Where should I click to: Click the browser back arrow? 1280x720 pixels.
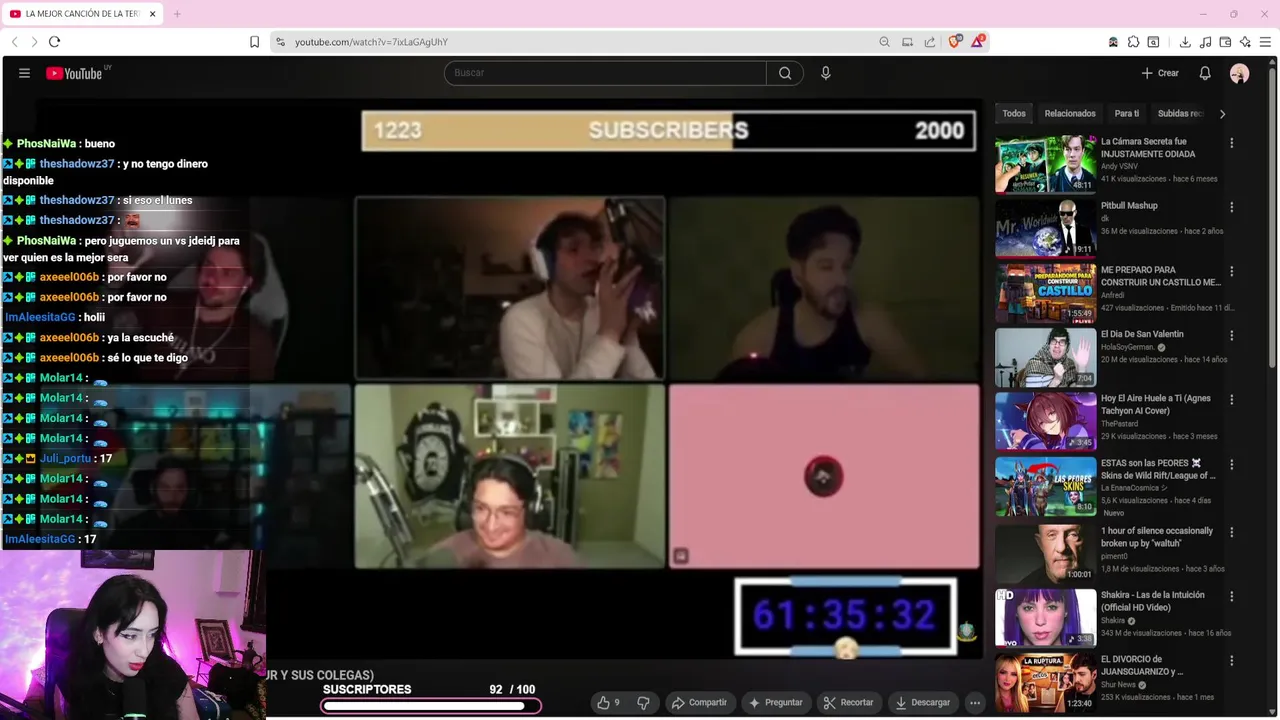pos(14,42)
